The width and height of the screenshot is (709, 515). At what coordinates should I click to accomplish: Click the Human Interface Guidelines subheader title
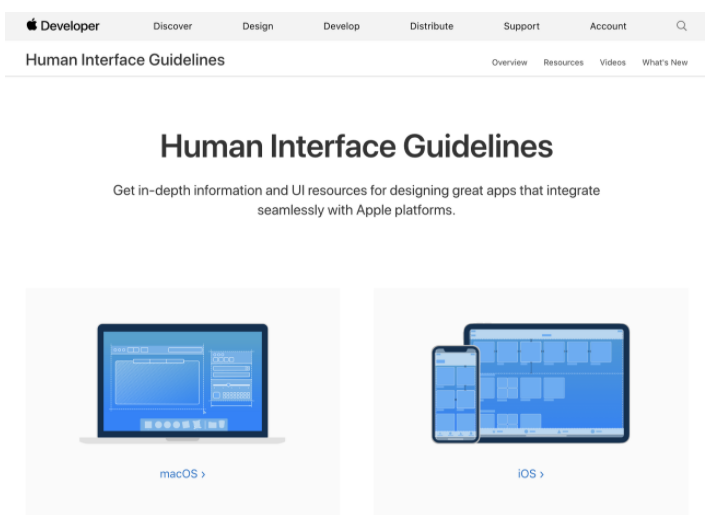coord(125,60)
